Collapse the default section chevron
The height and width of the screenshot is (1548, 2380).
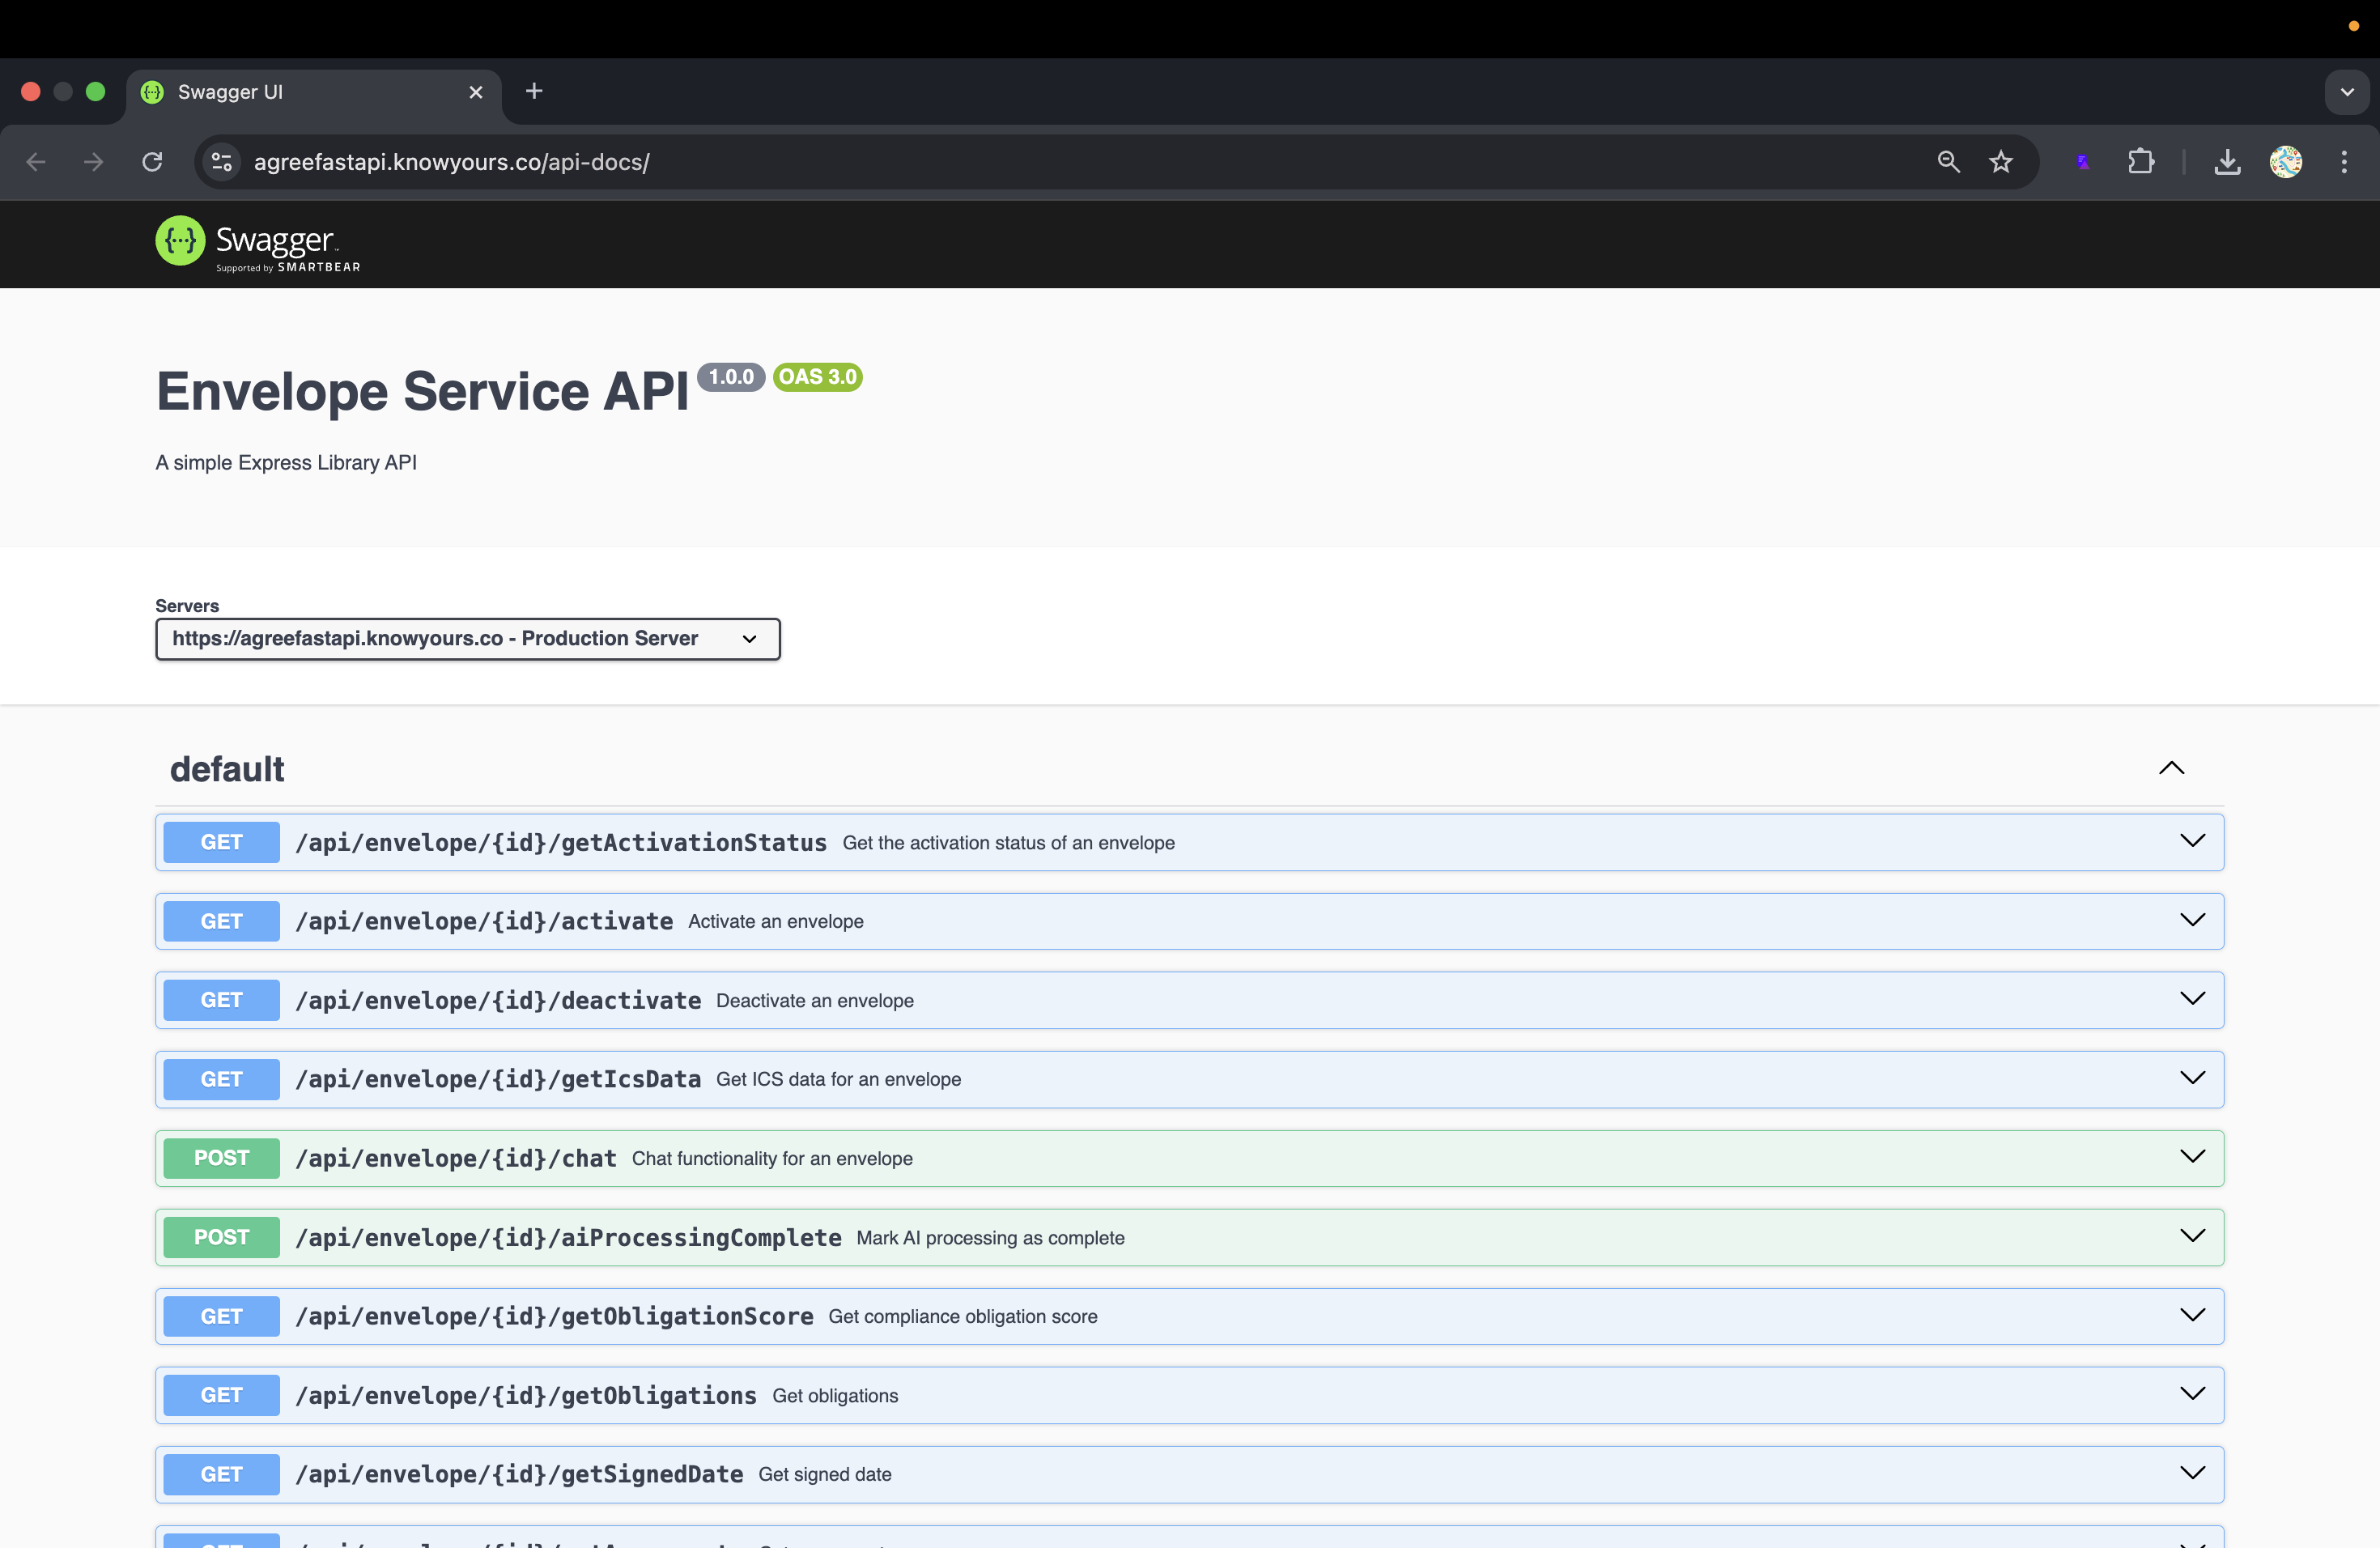click(2171, 768)
